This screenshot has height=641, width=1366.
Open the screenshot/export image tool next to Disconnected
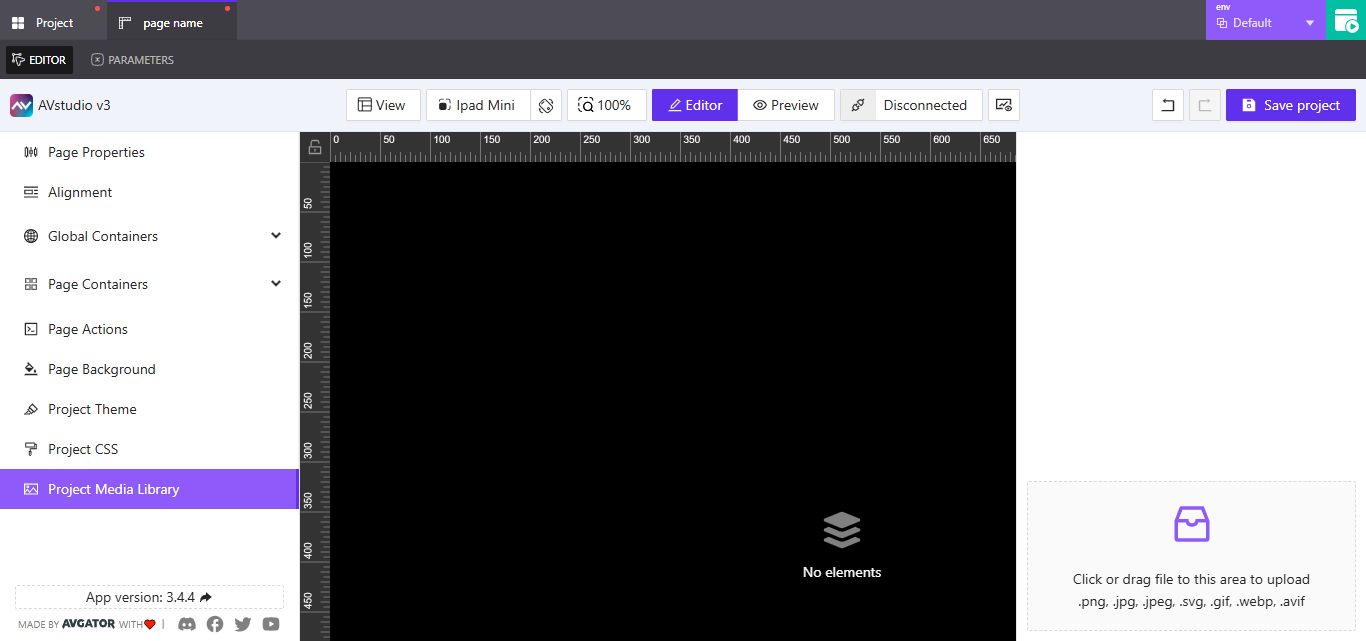[1003, 104]
